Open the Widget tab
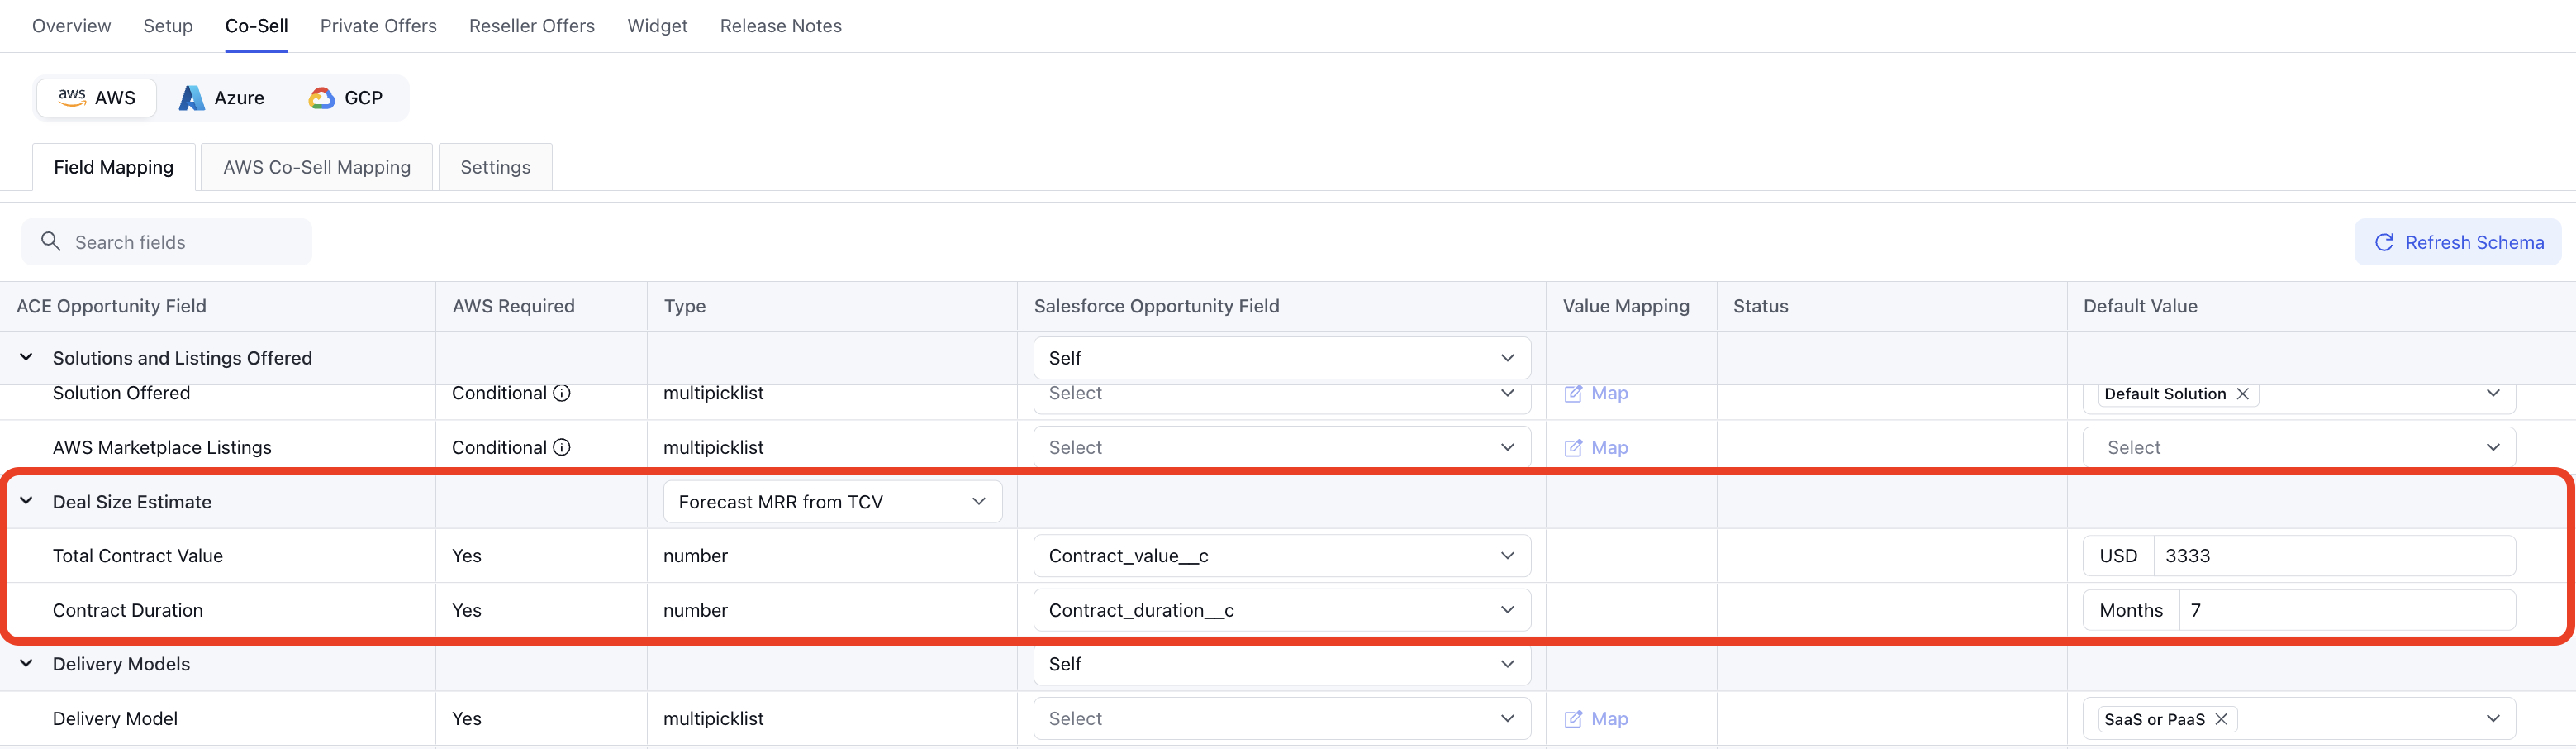The width and height of the screenshot is (2576, 749). click(x=657, y=26)
